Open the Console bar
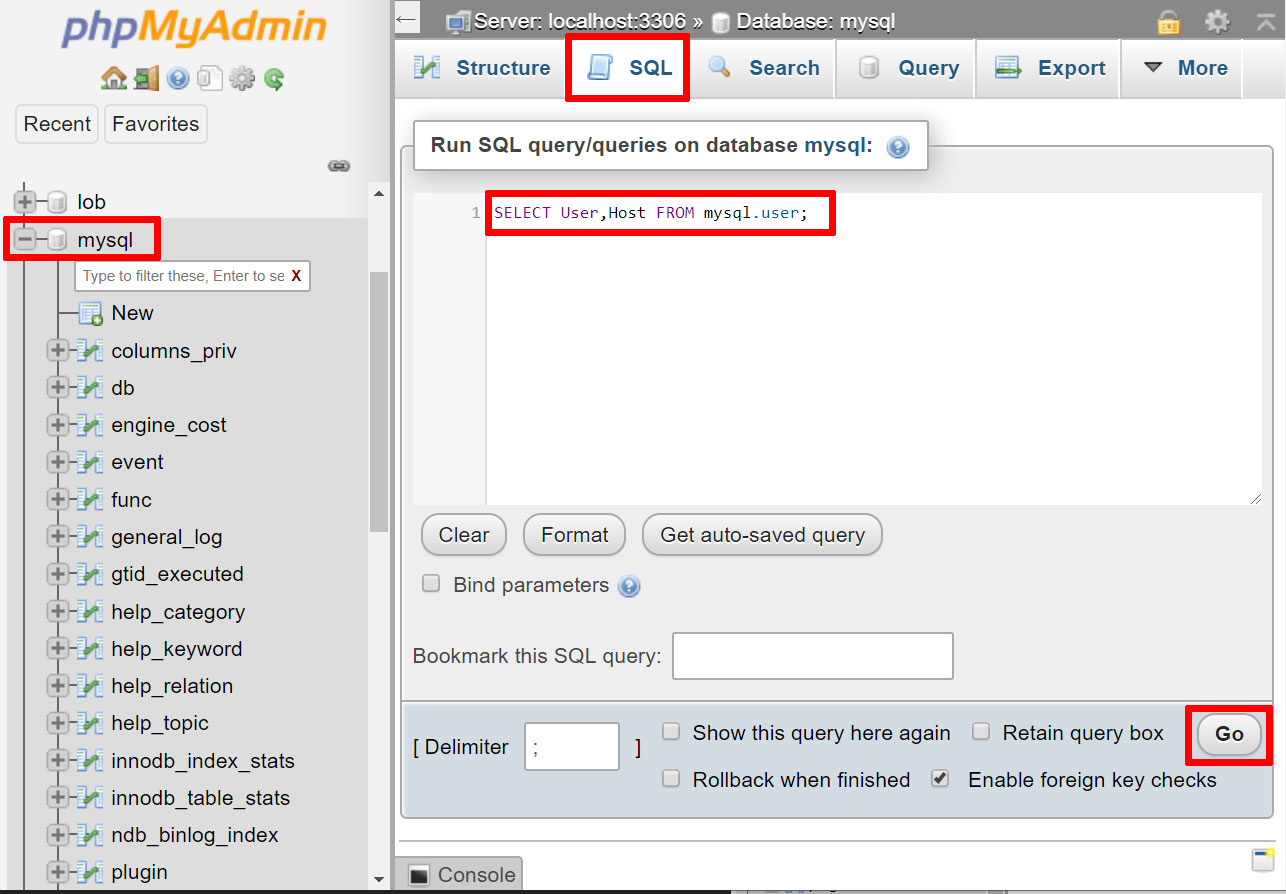The height and width of the screenshot is (894, 1286). 460,875
